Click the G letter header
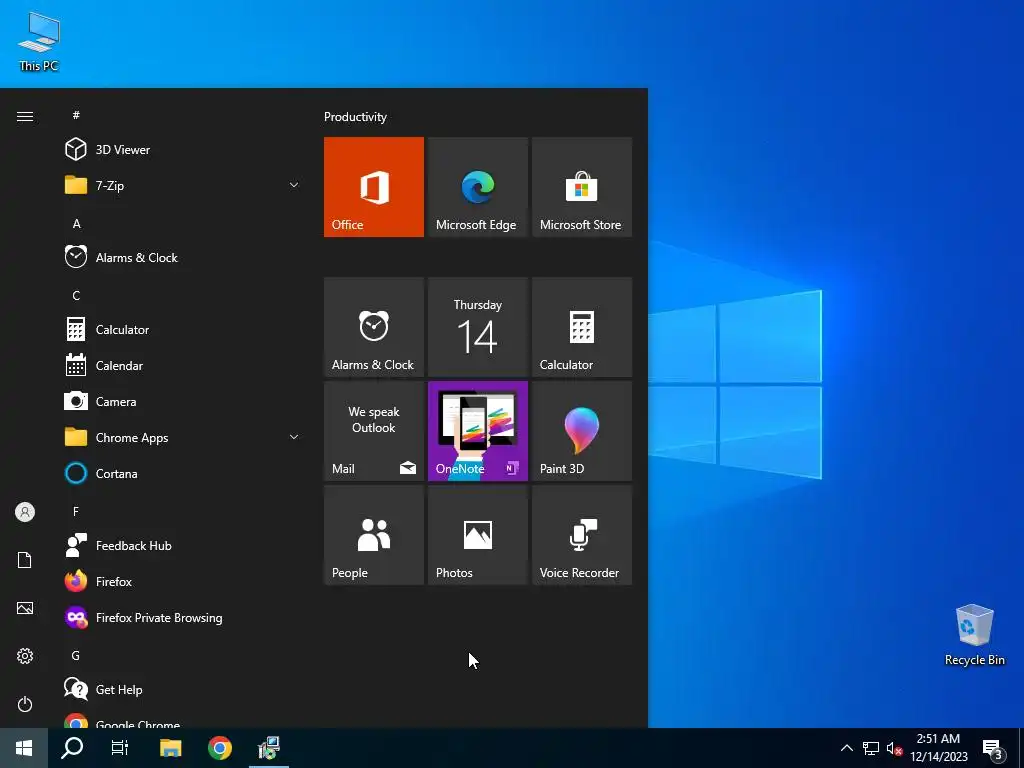 pos(76,655)
